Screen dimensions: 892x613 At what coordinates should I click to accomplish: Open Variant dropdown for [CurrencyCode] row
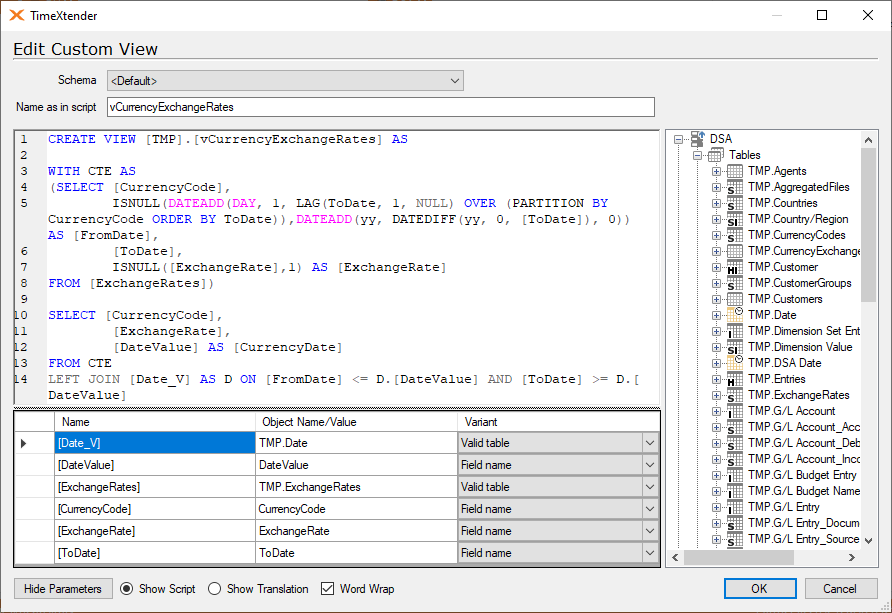coord(650,509)
